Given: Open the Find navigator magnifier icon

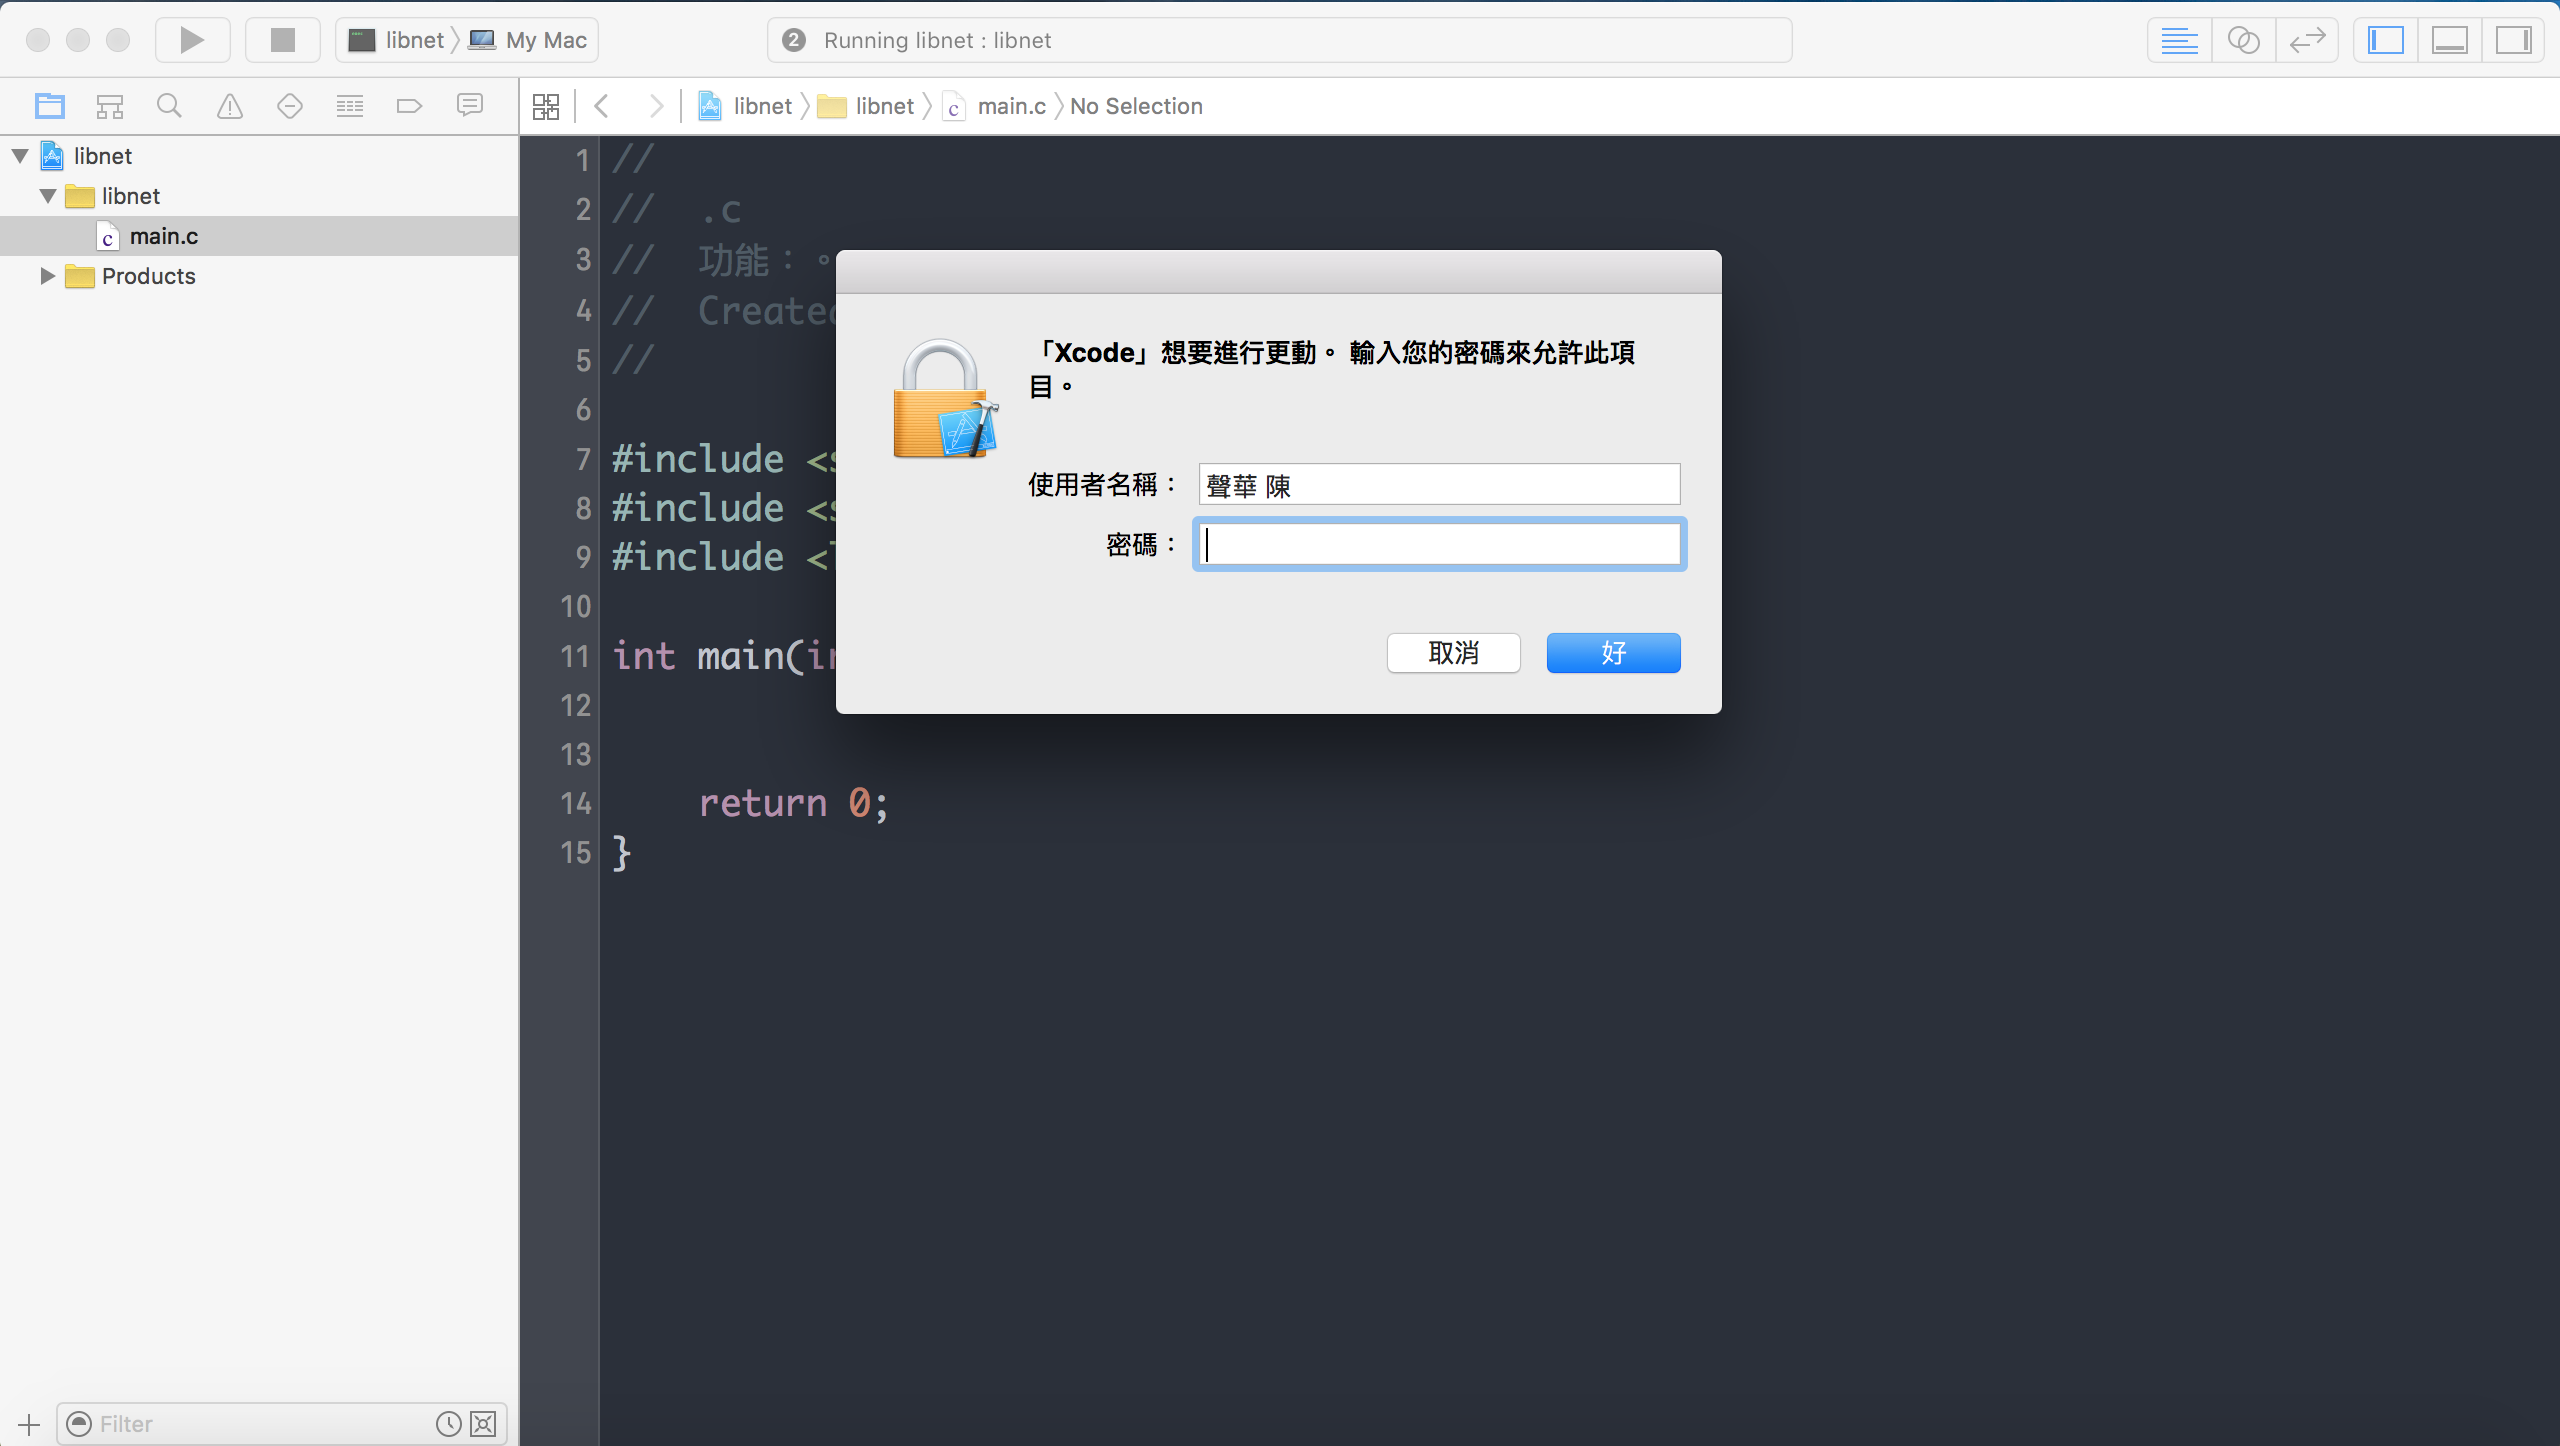Looking at the screenshot, I should click(x=169, y=106).
